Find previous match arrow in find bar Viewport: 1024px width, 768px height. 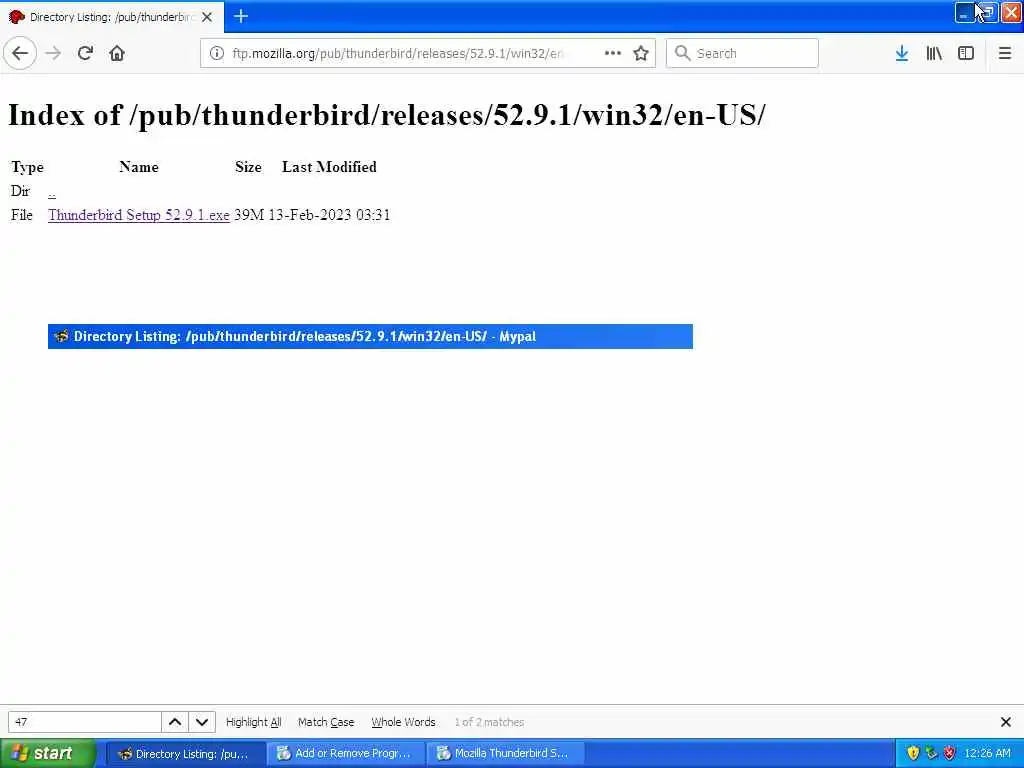point(175,722)
